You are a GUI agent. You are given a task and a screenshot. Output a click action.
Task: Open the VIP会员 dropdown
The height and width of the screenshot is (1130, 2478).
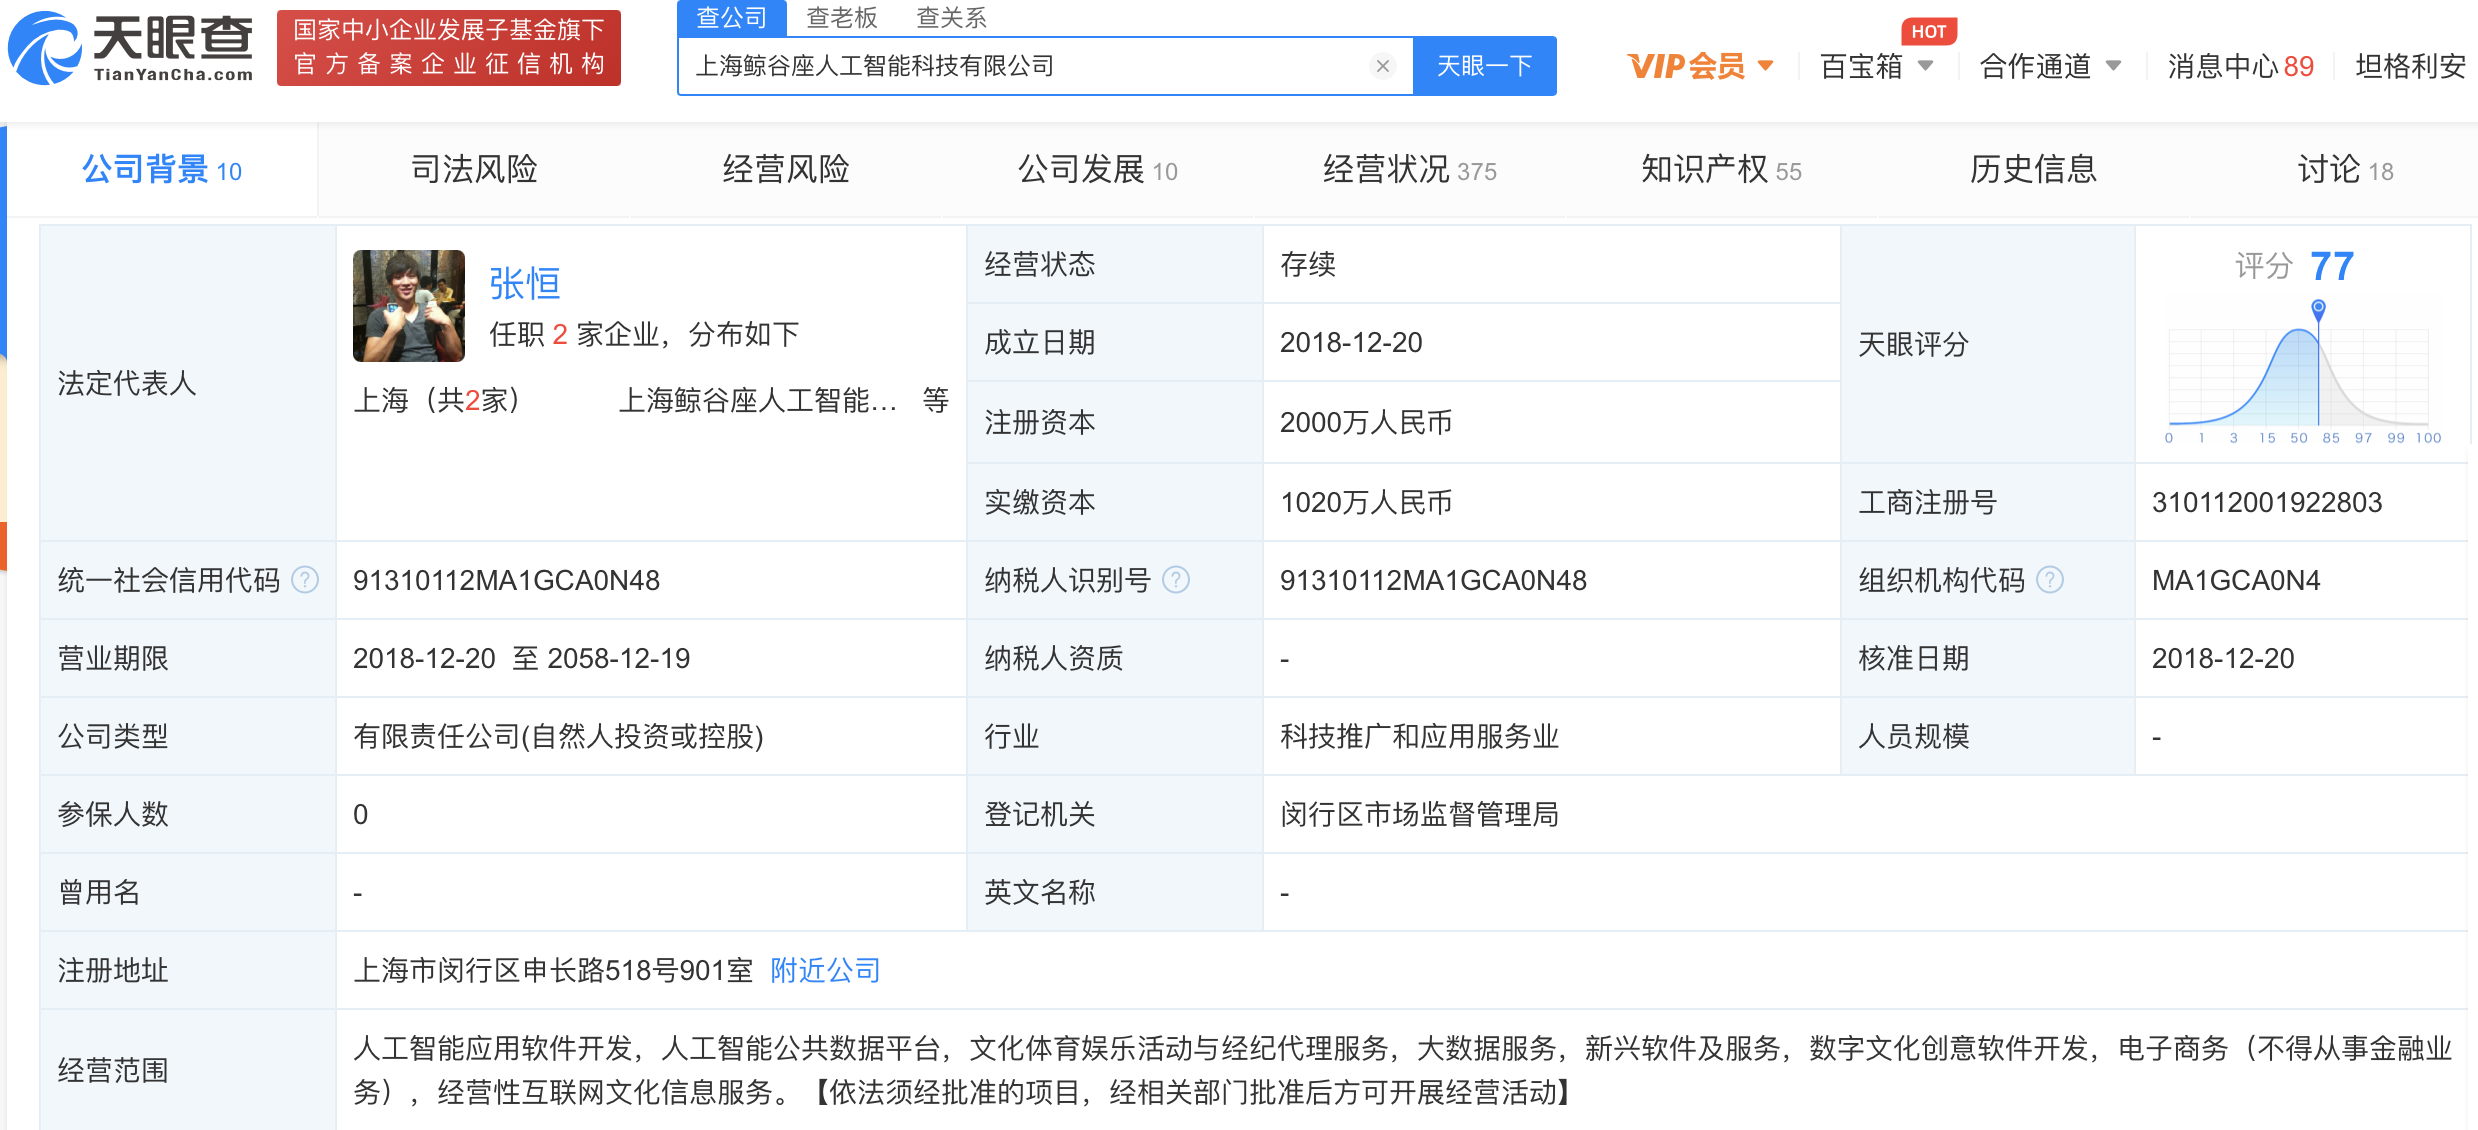click(x=1701, y=66)
